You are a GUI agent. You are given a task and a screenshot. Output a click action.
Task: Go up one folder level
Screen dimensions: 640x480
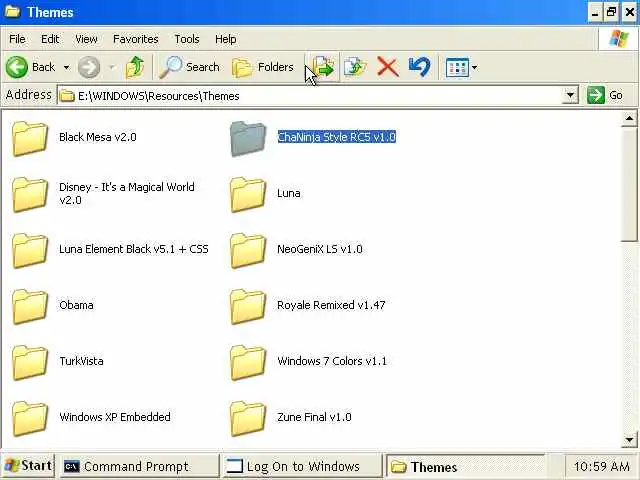(x=135, y=67)
